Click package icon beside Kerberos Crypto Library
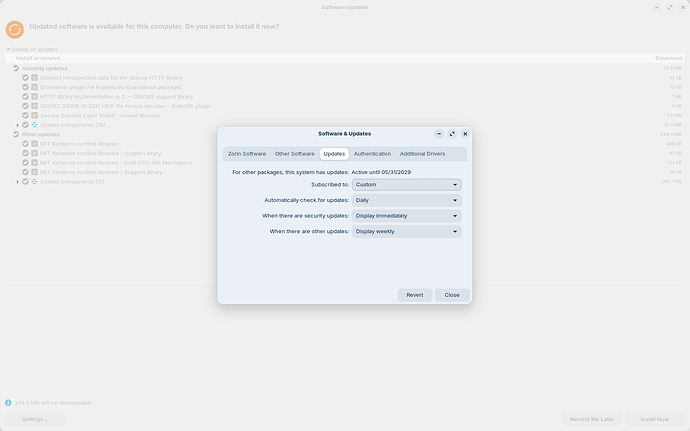Screen dimensions: 690x431 tap(34, 153)
